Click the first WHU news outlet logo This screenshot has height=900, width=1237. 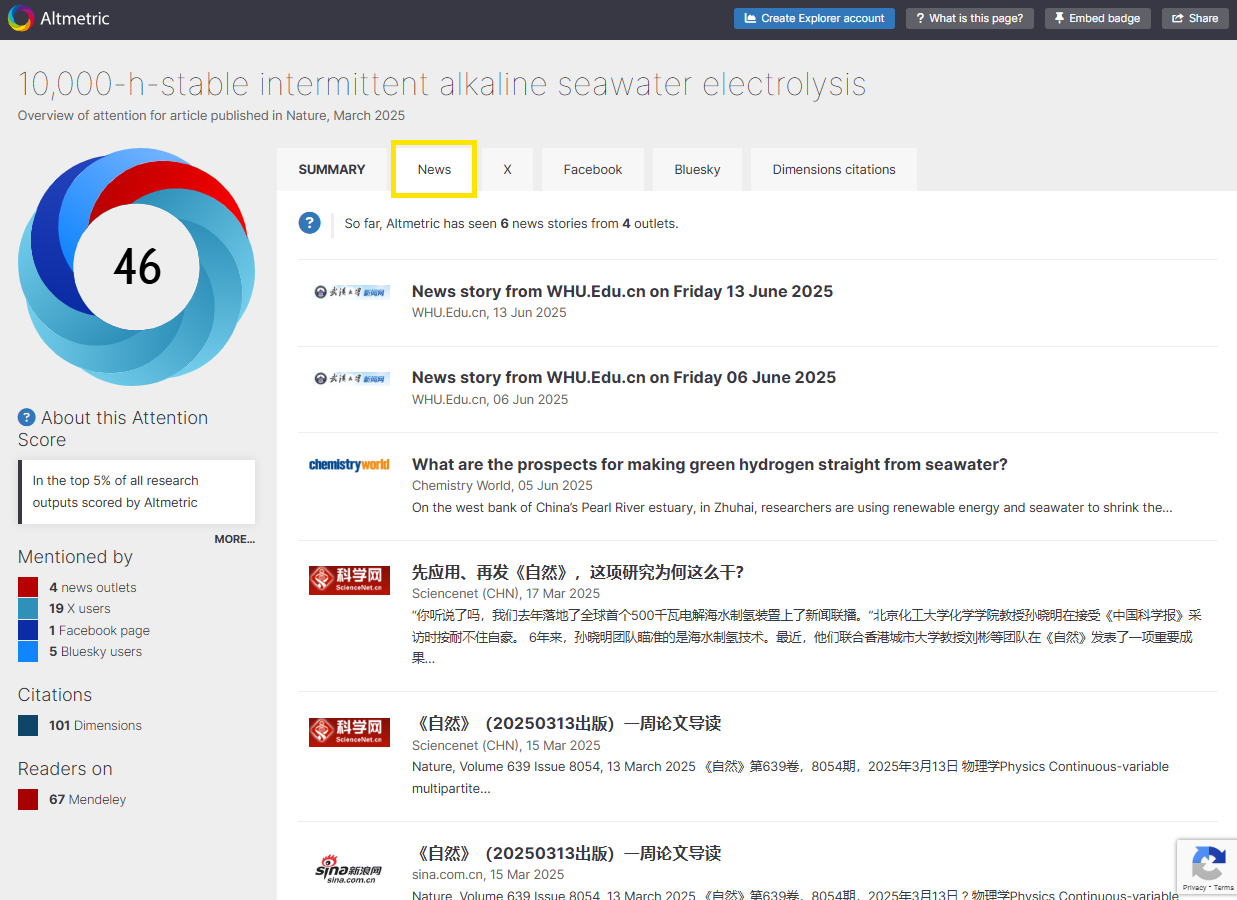coord(349,292)
